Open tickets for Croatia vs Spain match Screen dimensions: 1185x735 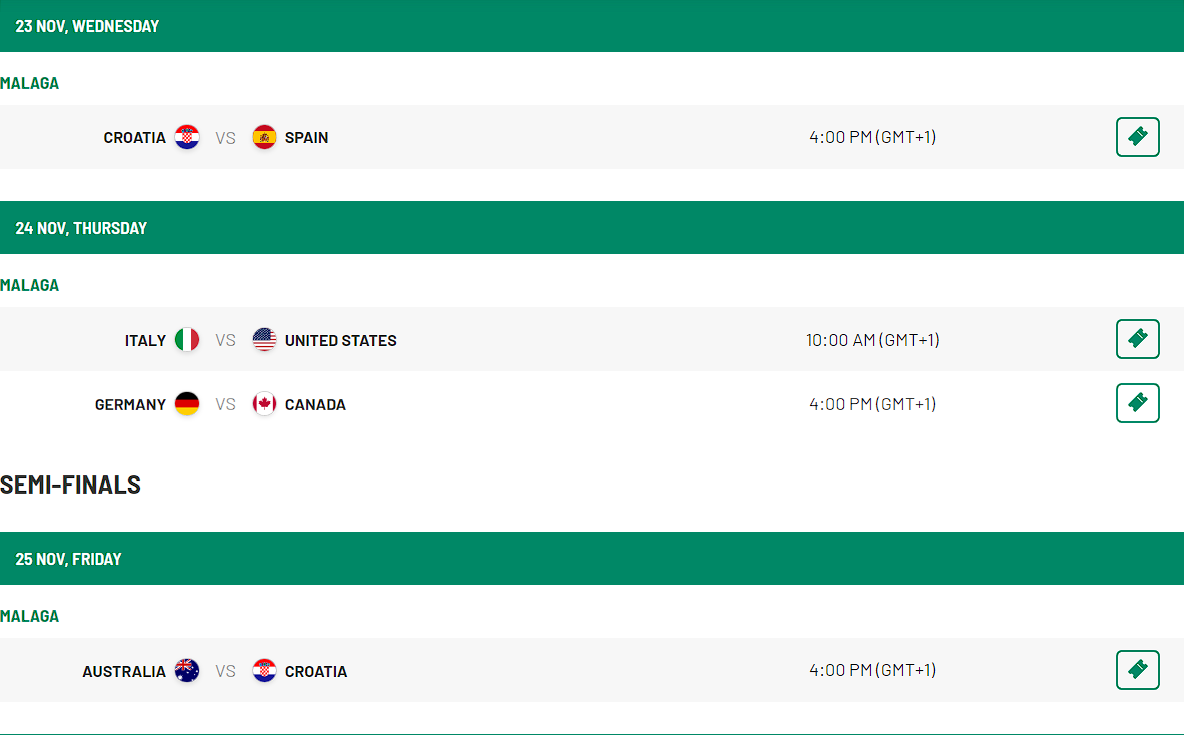[x=1137, y=137]
